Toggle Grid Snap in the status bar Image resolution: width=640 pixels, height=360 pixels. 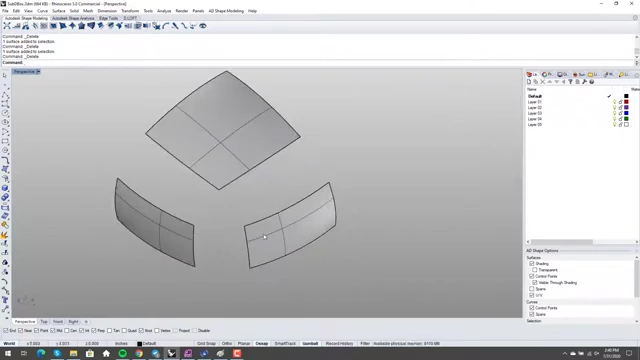click(x=206, y=344)
